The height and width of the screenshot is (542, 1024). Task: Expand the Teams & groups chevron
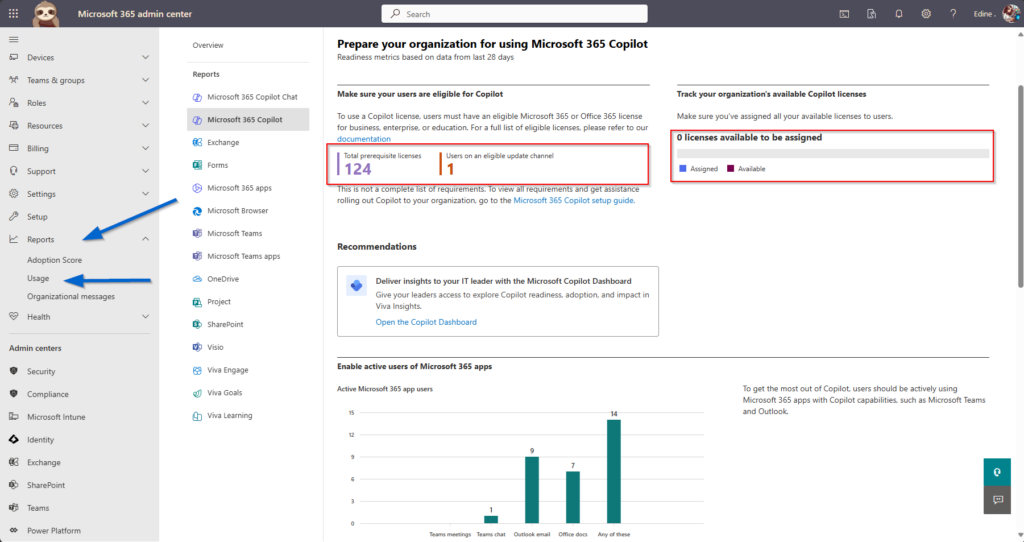(146, 80)
